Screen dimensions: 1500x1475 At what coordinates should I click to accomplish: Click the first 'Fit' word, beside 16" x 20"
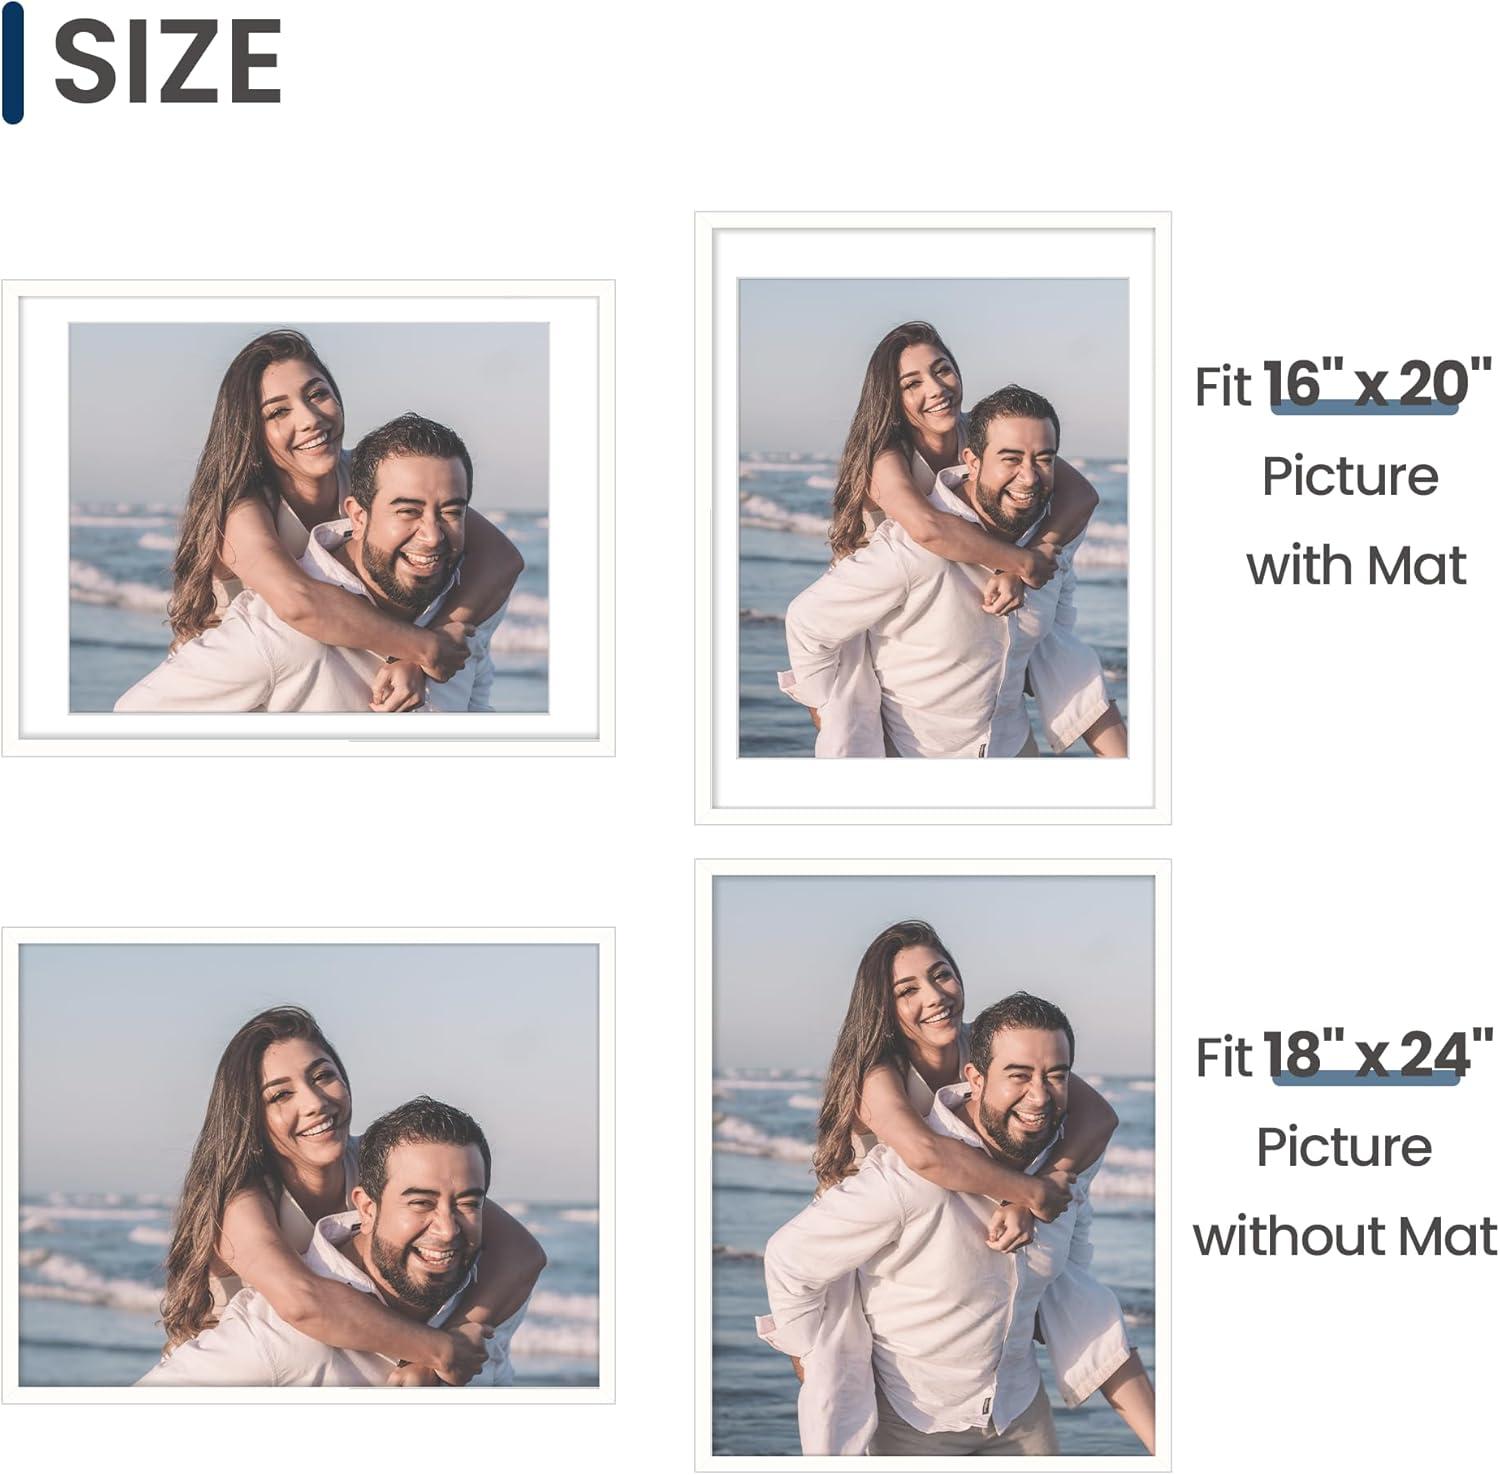pyautogui.click(x=1223, y=386)
